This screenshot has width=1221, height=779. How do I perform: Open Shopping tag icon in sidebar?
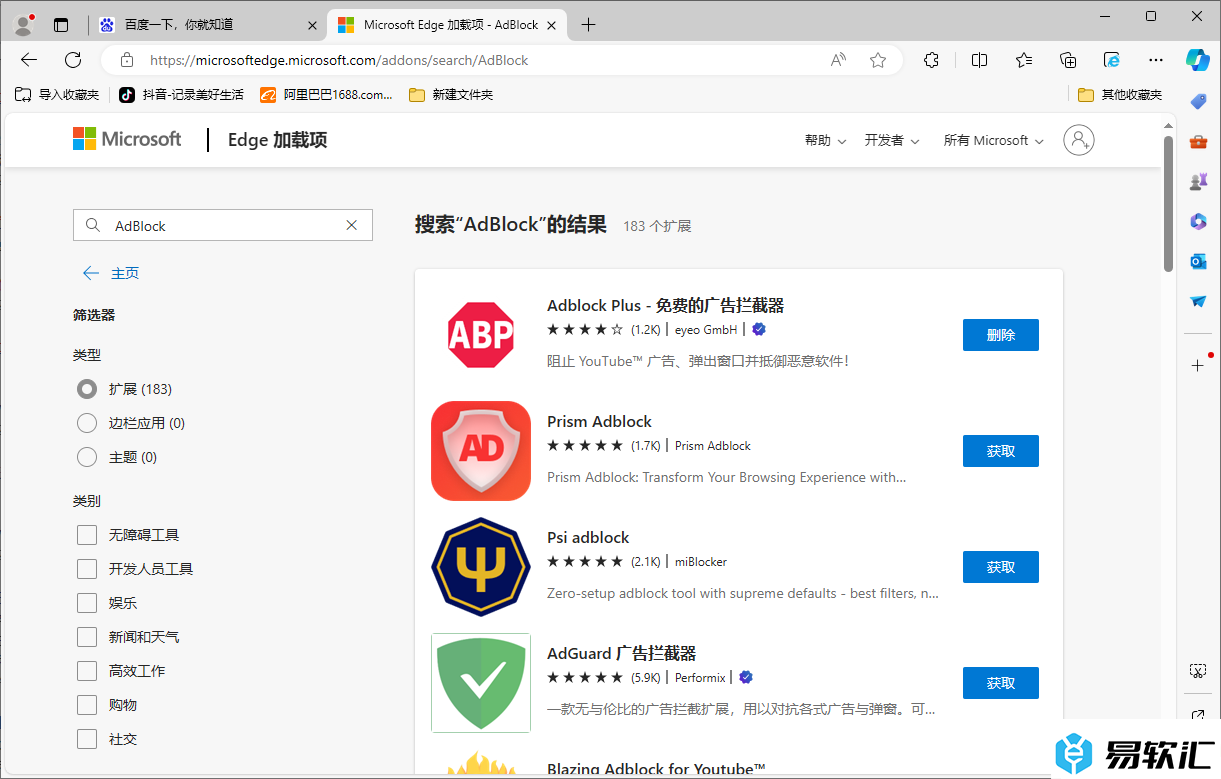point(1198,101)
